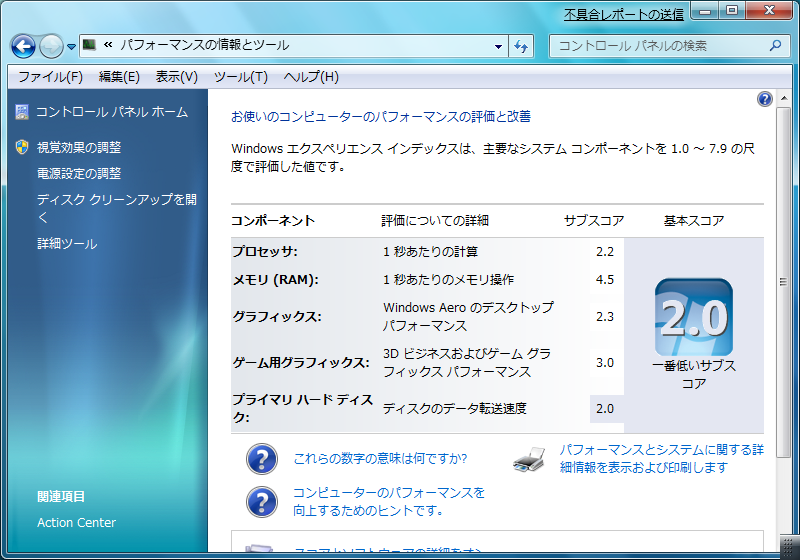Click the address bar refresh button
Viewport: 800px width, 560px height.
(x=521, y=46)
